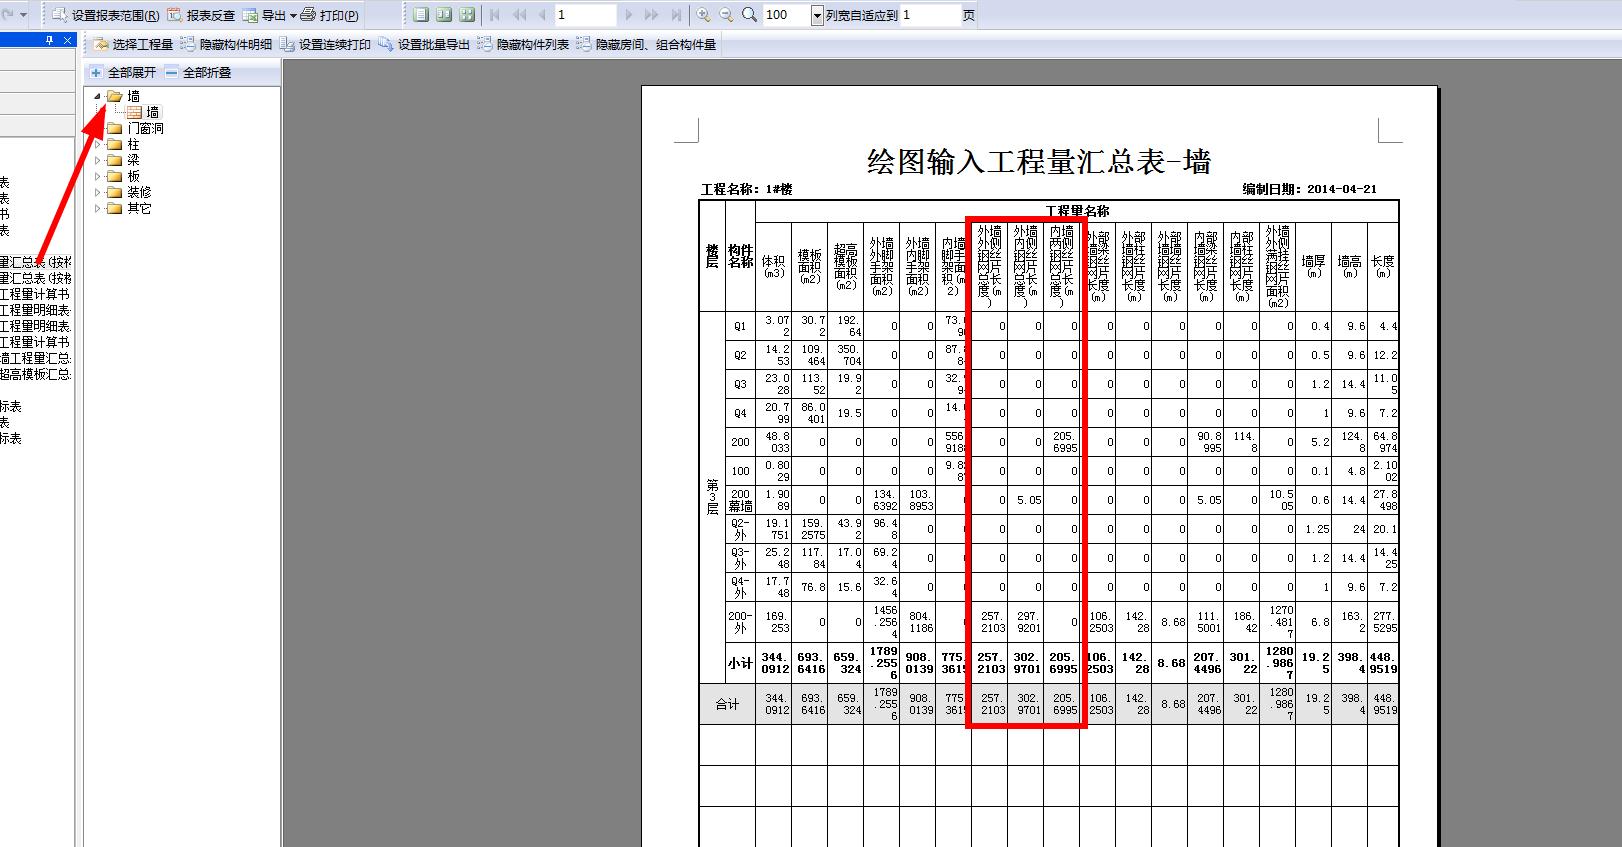This screenshot has width=1622, height=847.
Task: Go to first page icon
Action: point(495,15)
